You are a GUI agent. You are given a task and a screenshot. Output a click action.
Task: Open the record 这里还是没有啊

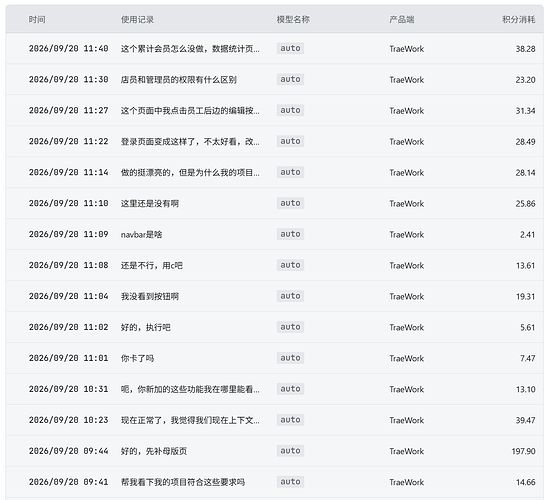click(150, 203)
